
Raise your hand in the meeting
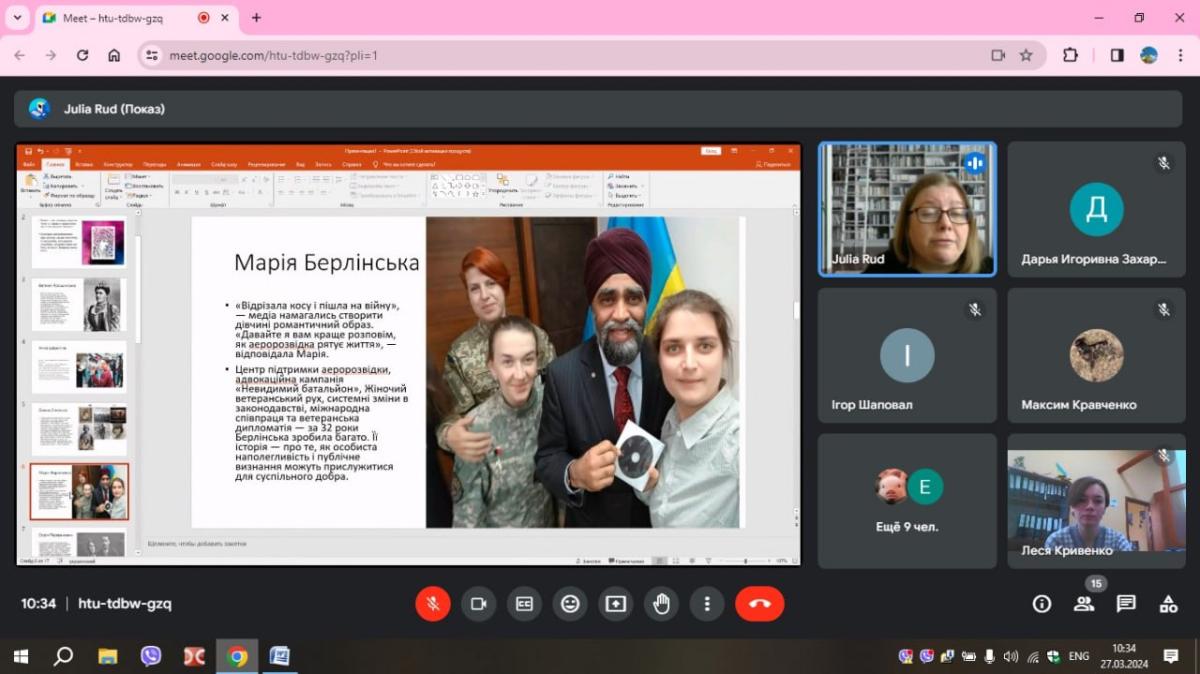point(661,604)
